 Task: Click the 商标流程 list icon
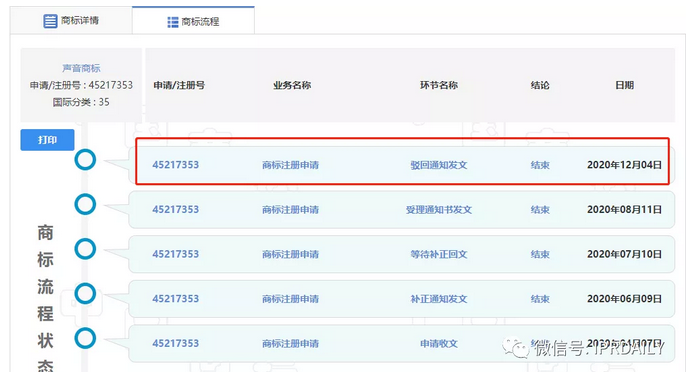[x=173, y=22]
